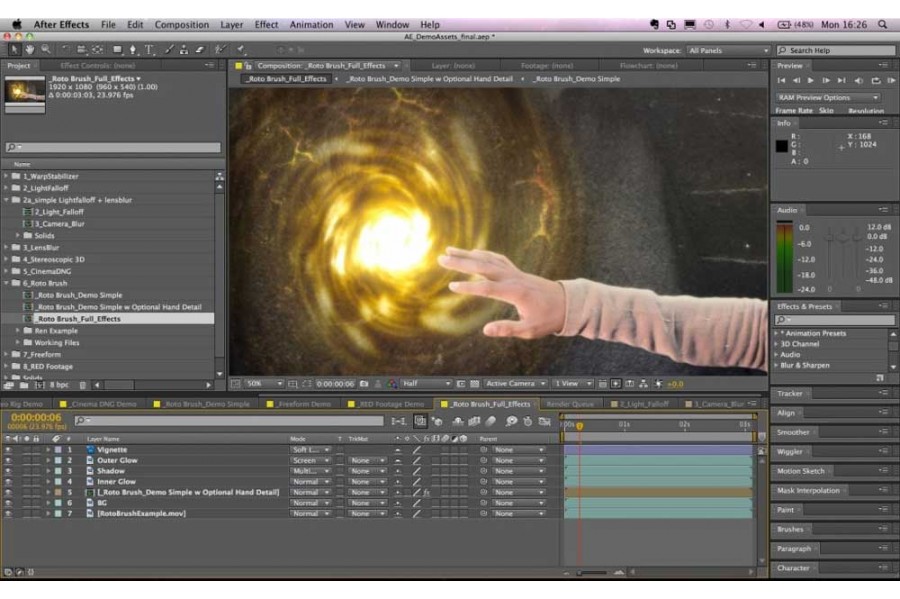Open the Half resolution dropdown
This screenshot has height=599, width=900.
tap(426, 384)
